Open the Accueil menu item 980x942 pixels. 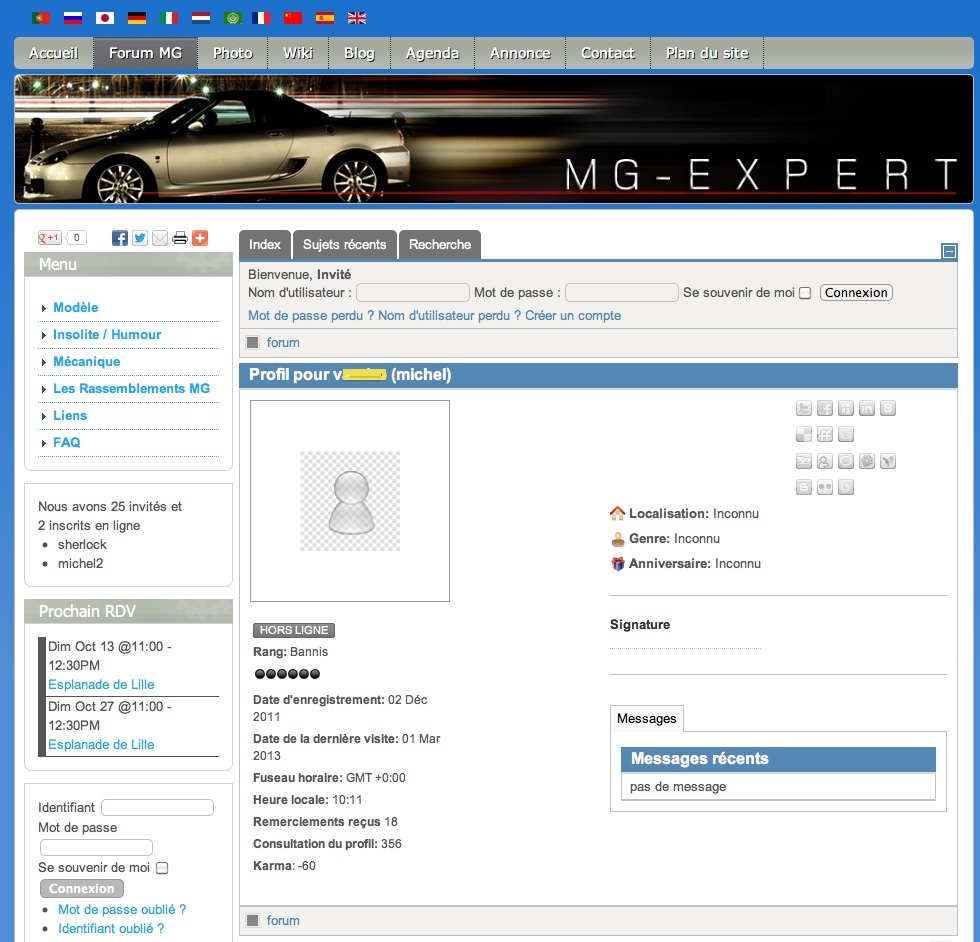point(54,53)
